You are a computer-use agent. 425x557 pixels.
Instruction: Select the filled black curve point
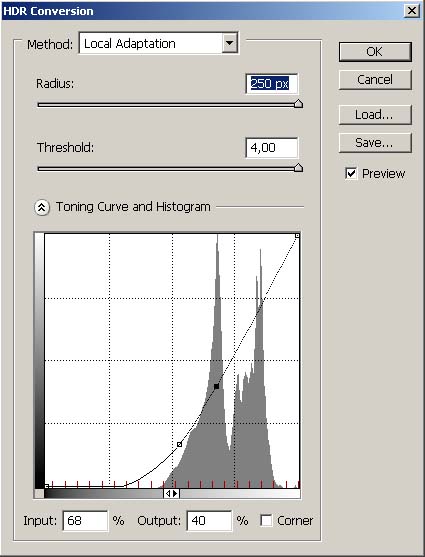[x=216, y=386]
